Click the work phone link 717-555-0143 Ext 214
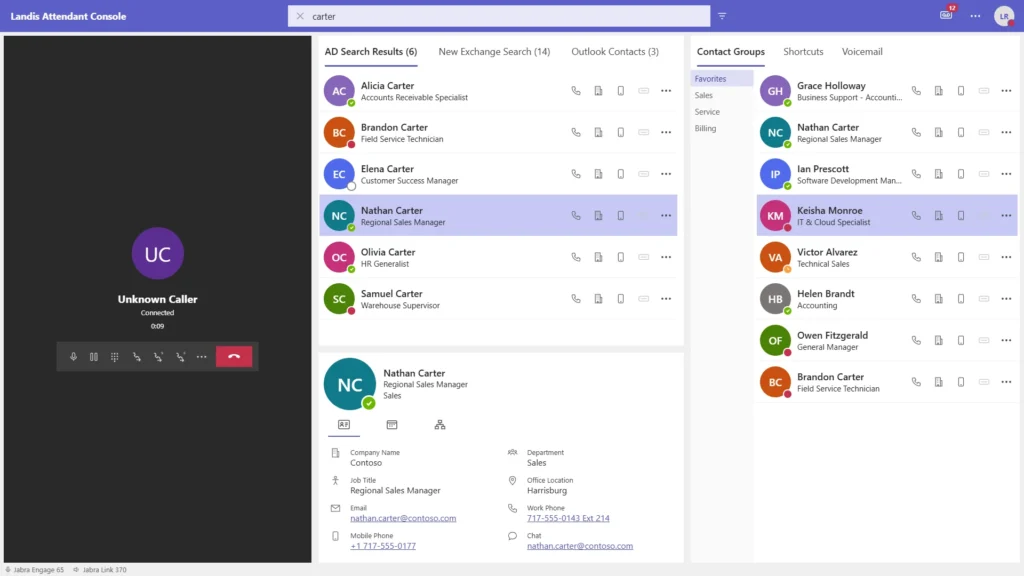1024x576 pixels. (x=568, y=518)
